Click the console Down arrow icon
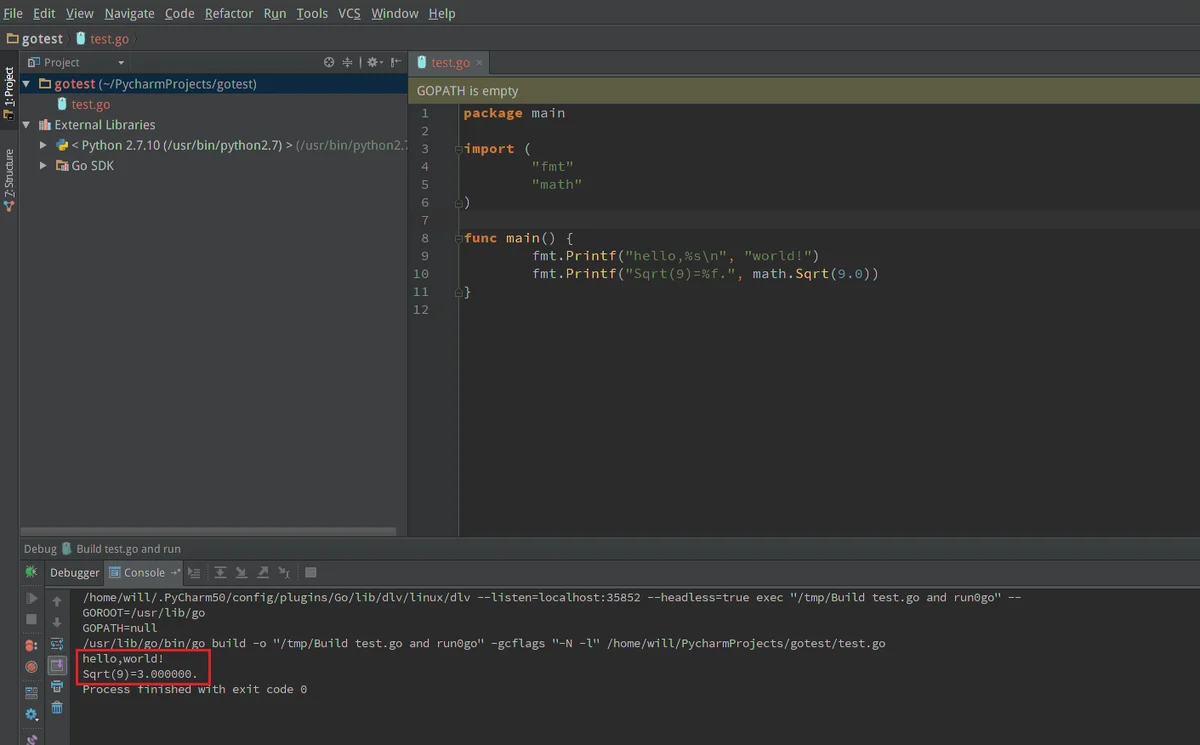 (57, 622)
